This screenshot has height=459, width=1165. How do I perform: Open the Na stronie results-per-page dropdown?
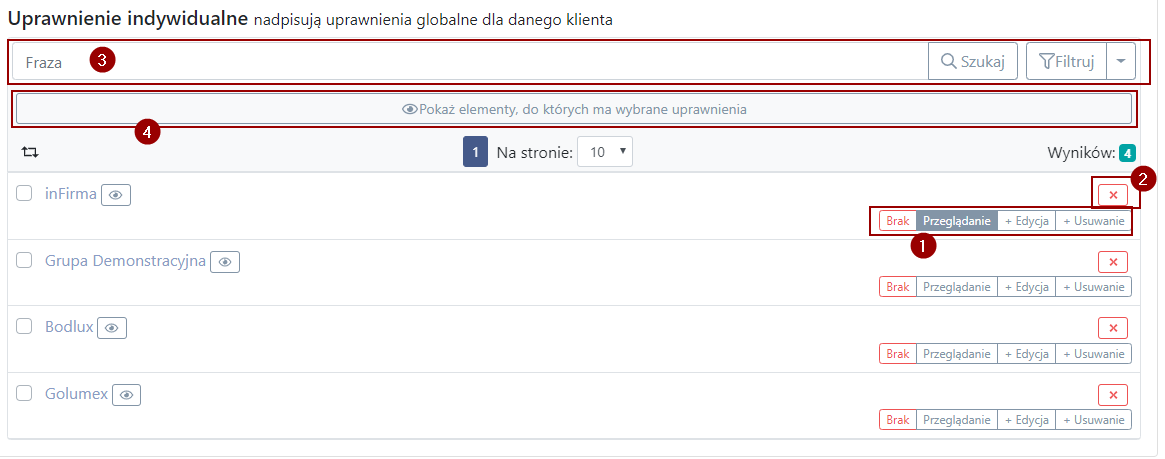pyautogui.click(x=605, y=152)
